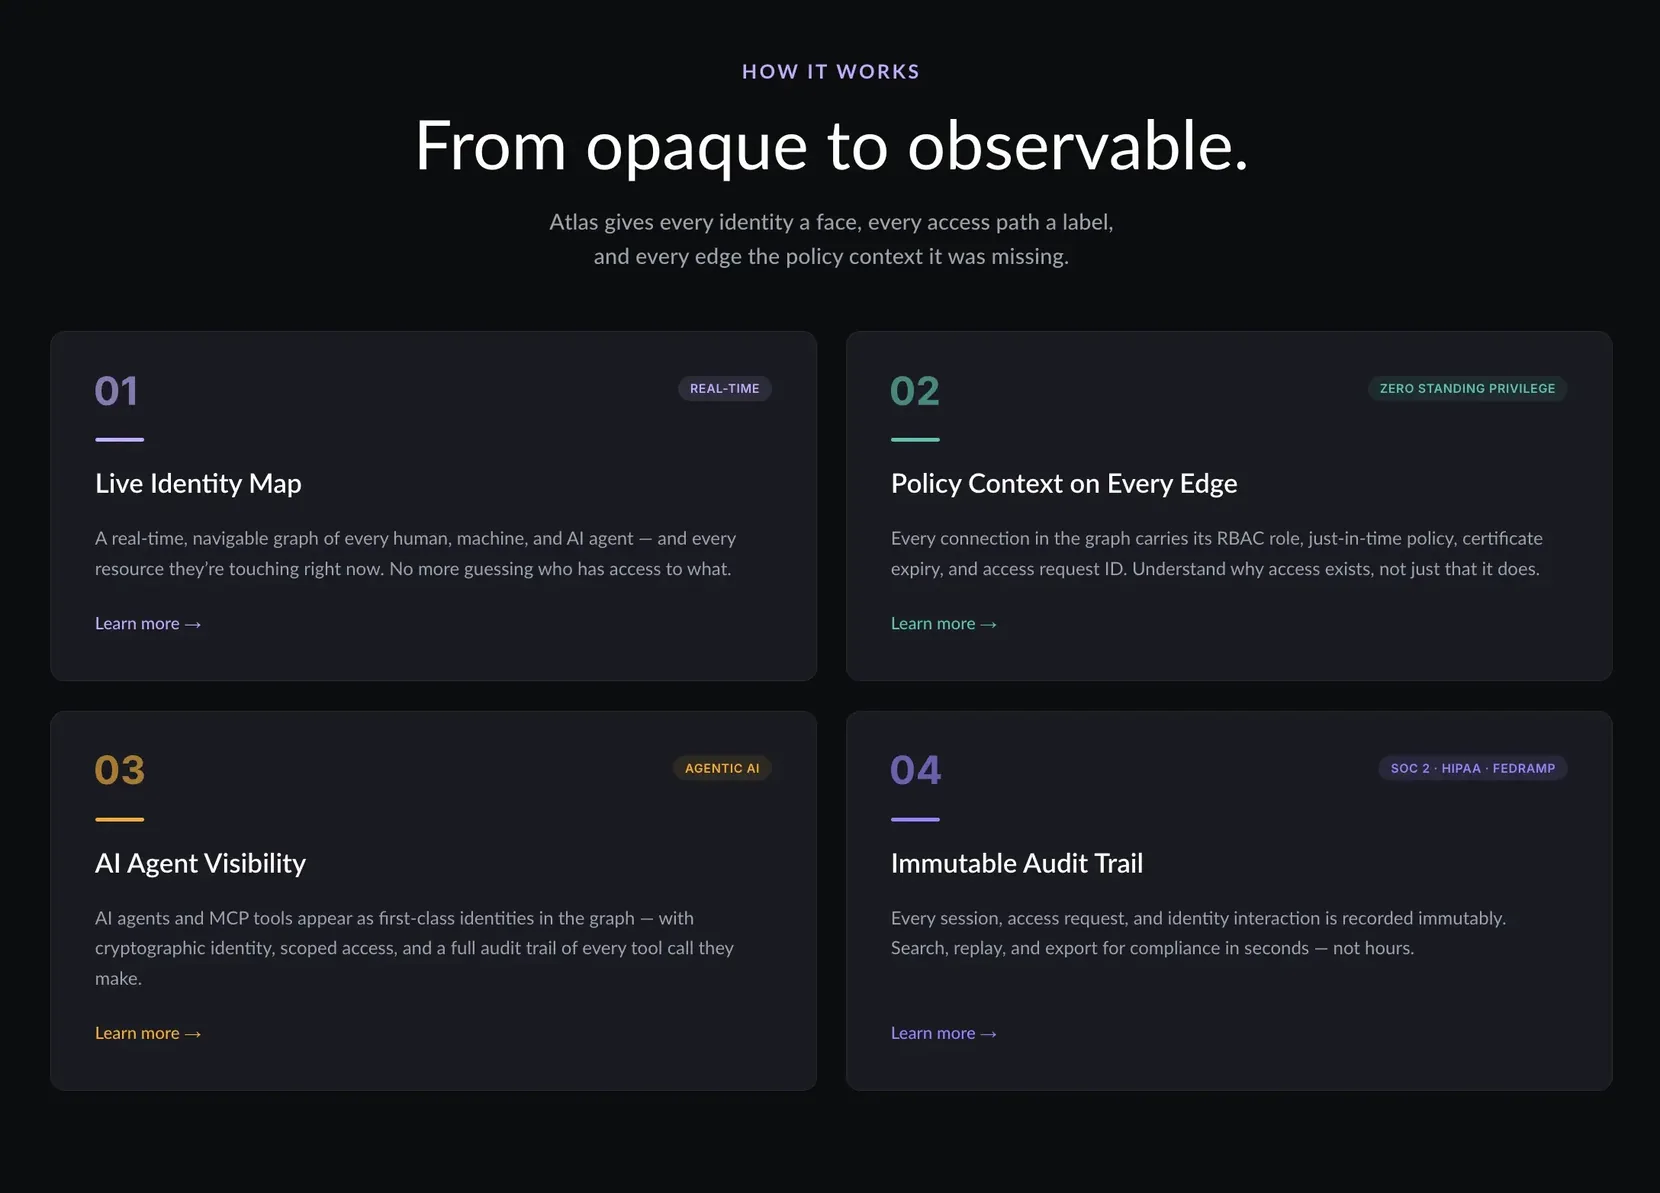
Task: Click the ZERO STANDING PRIVILEGE badge
Action: pyautogui.click(x=1467, y=389)
